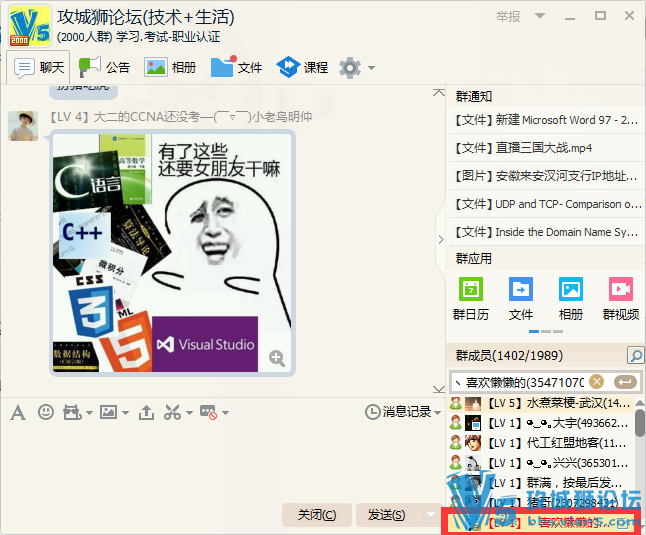Click in the message input area
Viewport: 646px width, 535px height.
coord(222,461)
